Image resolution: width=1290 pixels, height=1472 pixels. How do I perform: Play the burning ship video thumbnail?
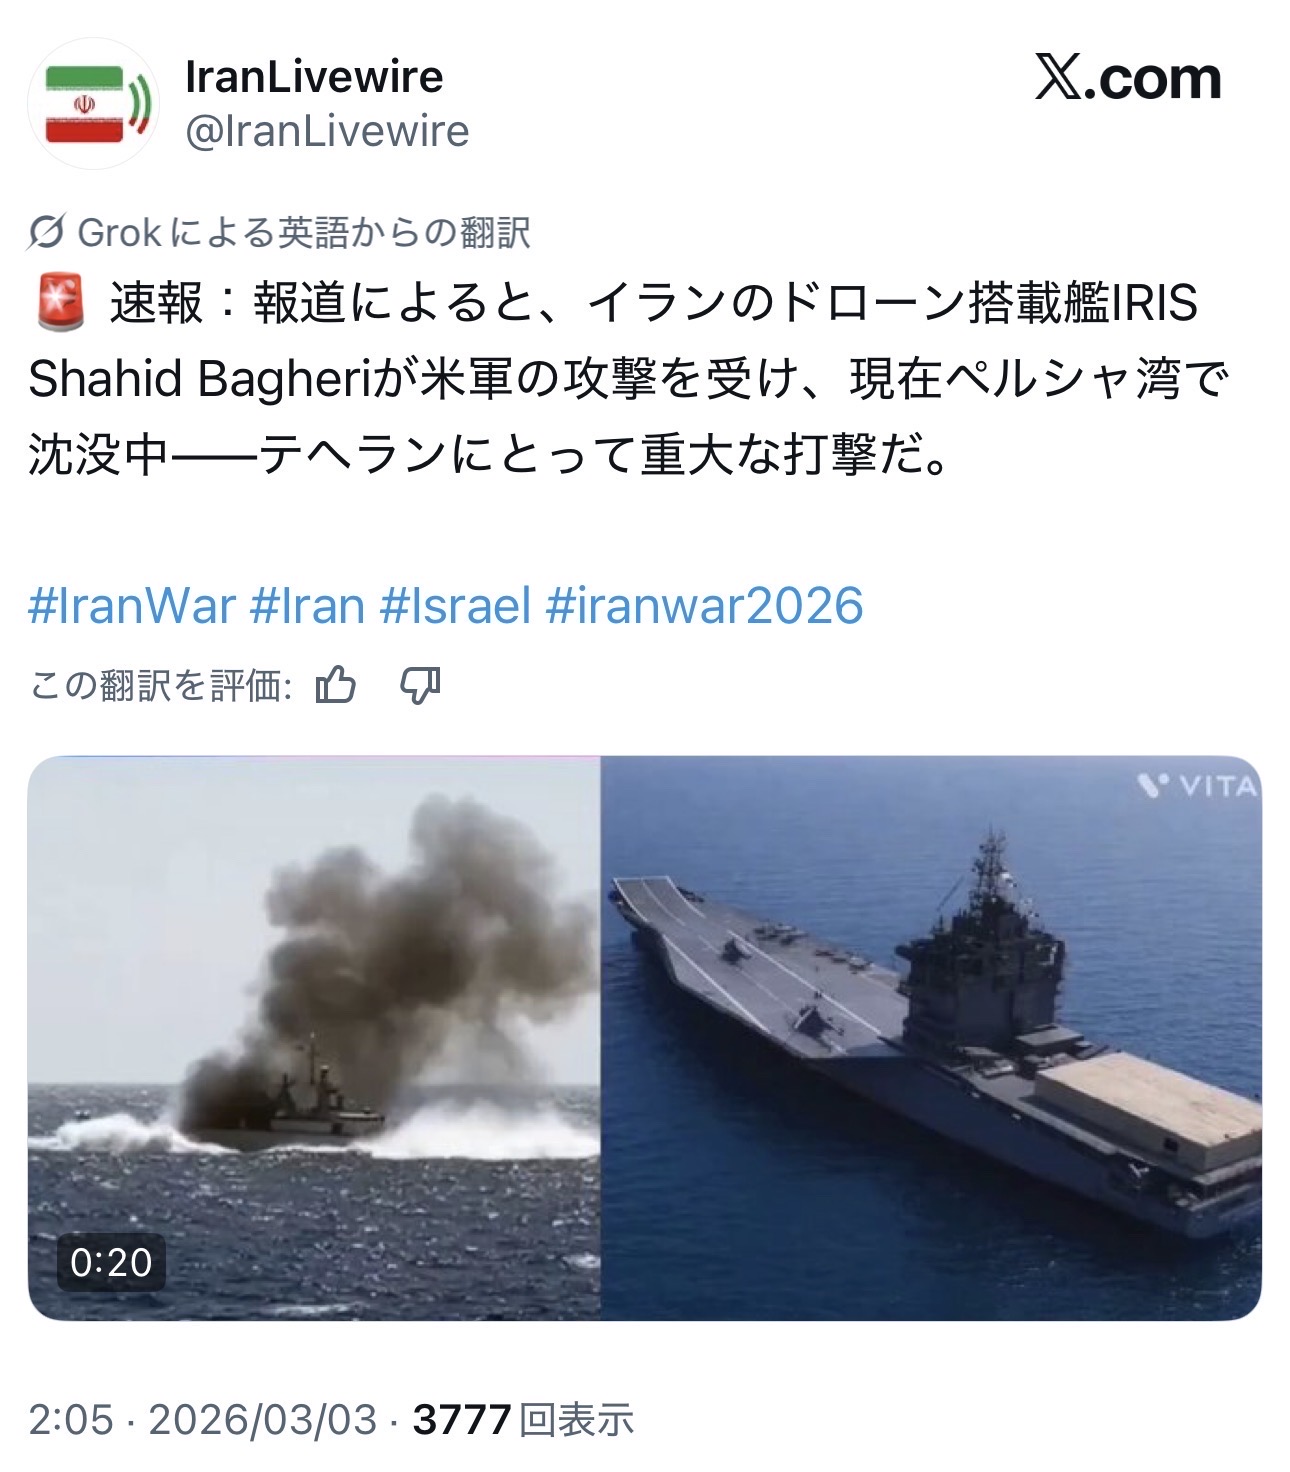coord(314,1038)
